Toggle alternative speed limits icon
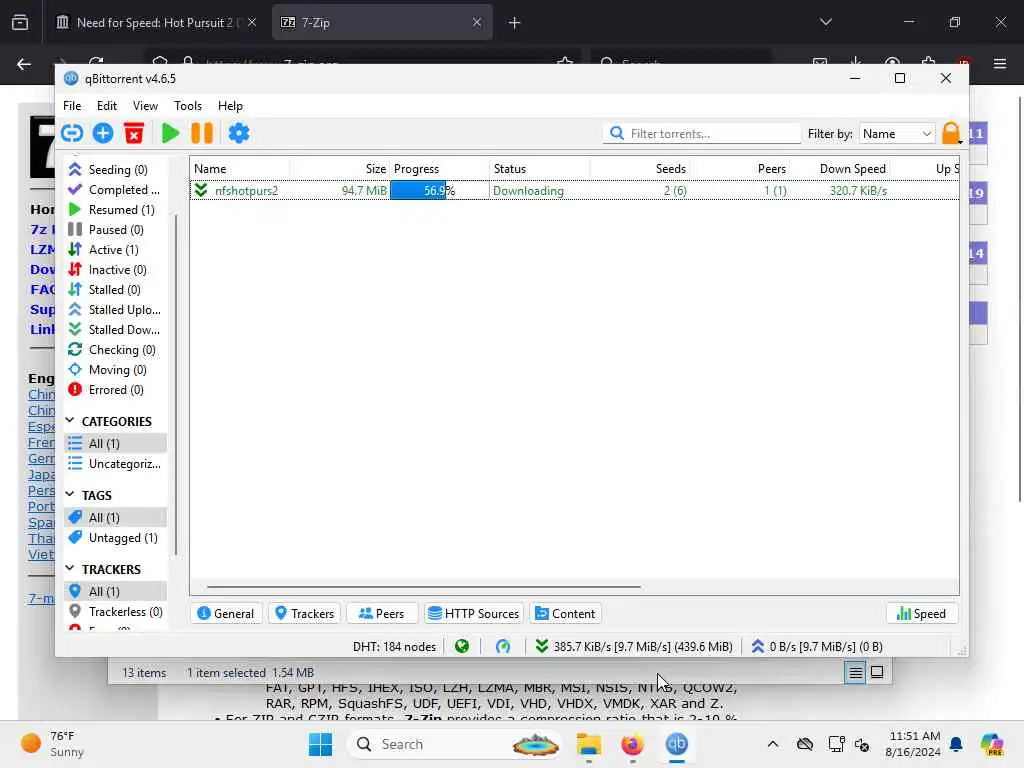1024x768 pixels. pyautogui.click(x=503, y=647)
